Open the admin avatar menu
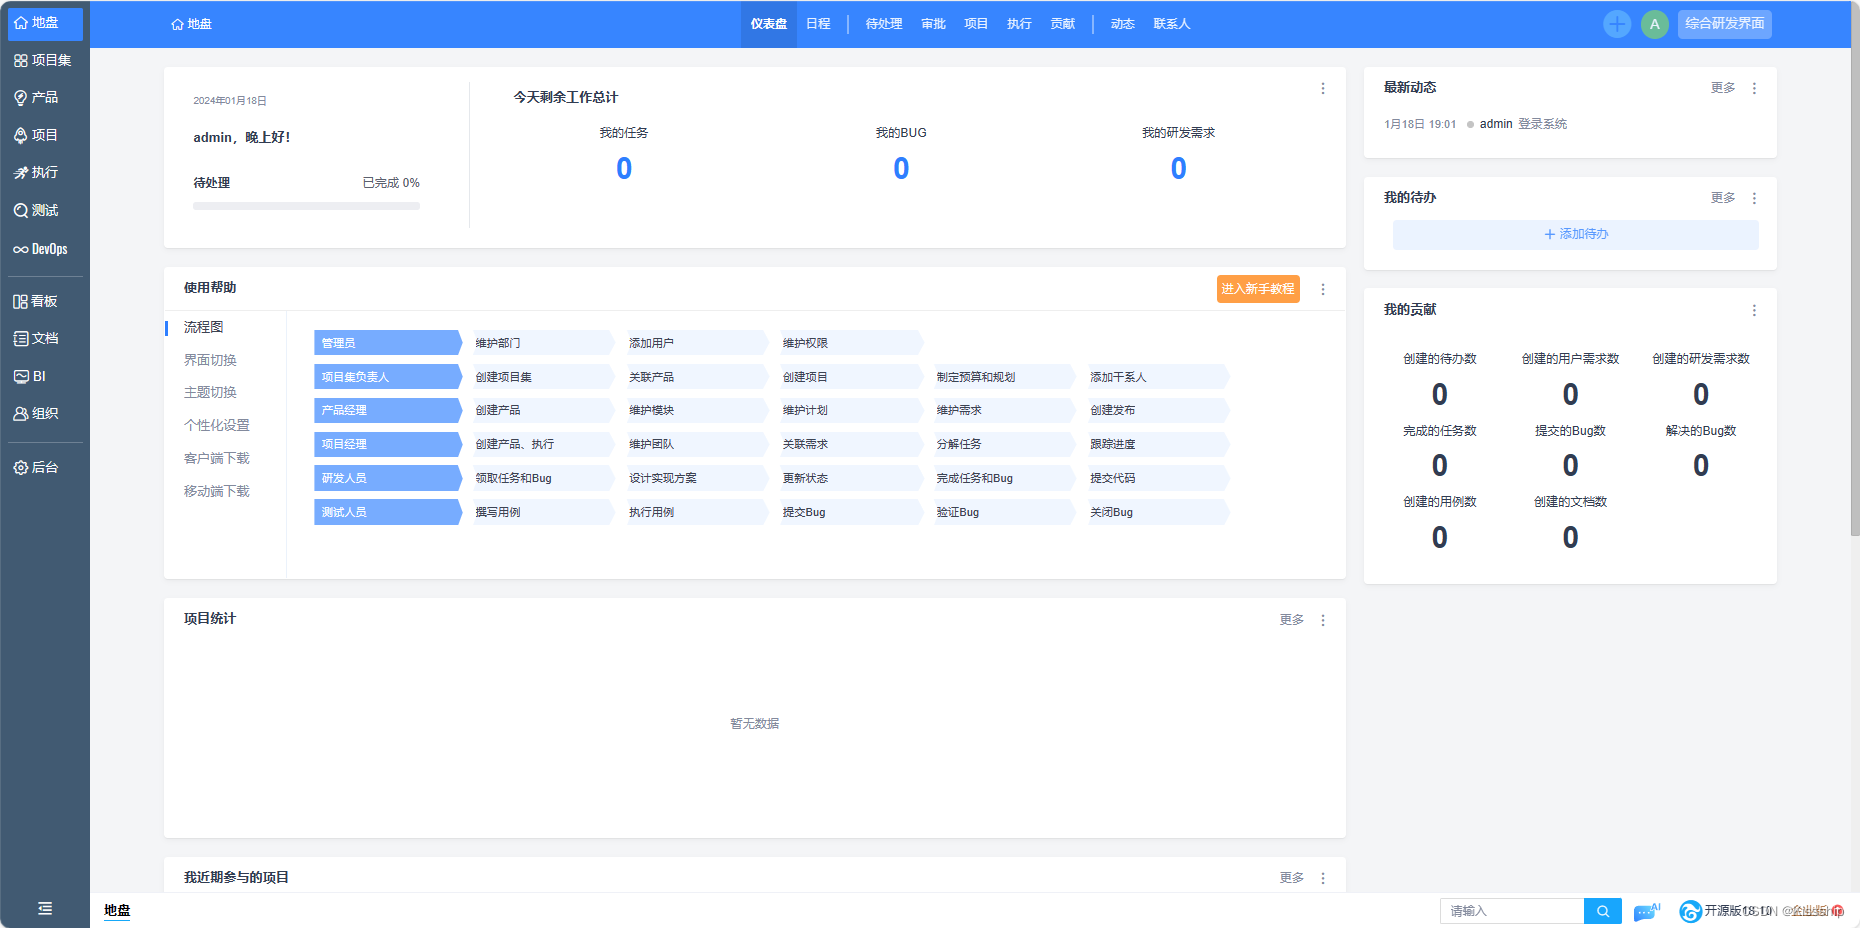 click(1655, 24)
